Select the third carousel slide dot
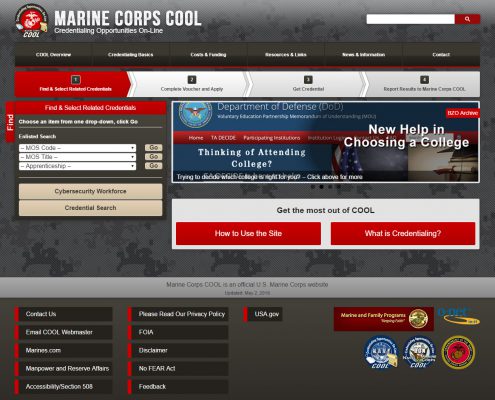Image resolution: width=495 pixels, height=400 pixels. click(x=330, y=187)
